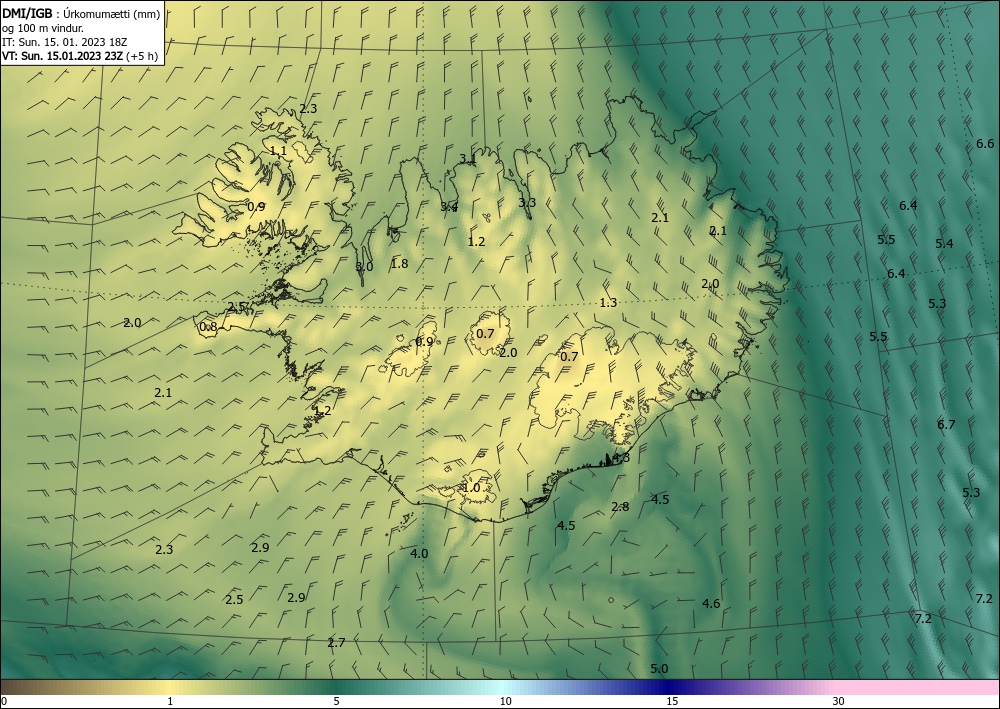Click the color scale label 10
Viewport: 1000px width, 709px height.
[505, 702]
